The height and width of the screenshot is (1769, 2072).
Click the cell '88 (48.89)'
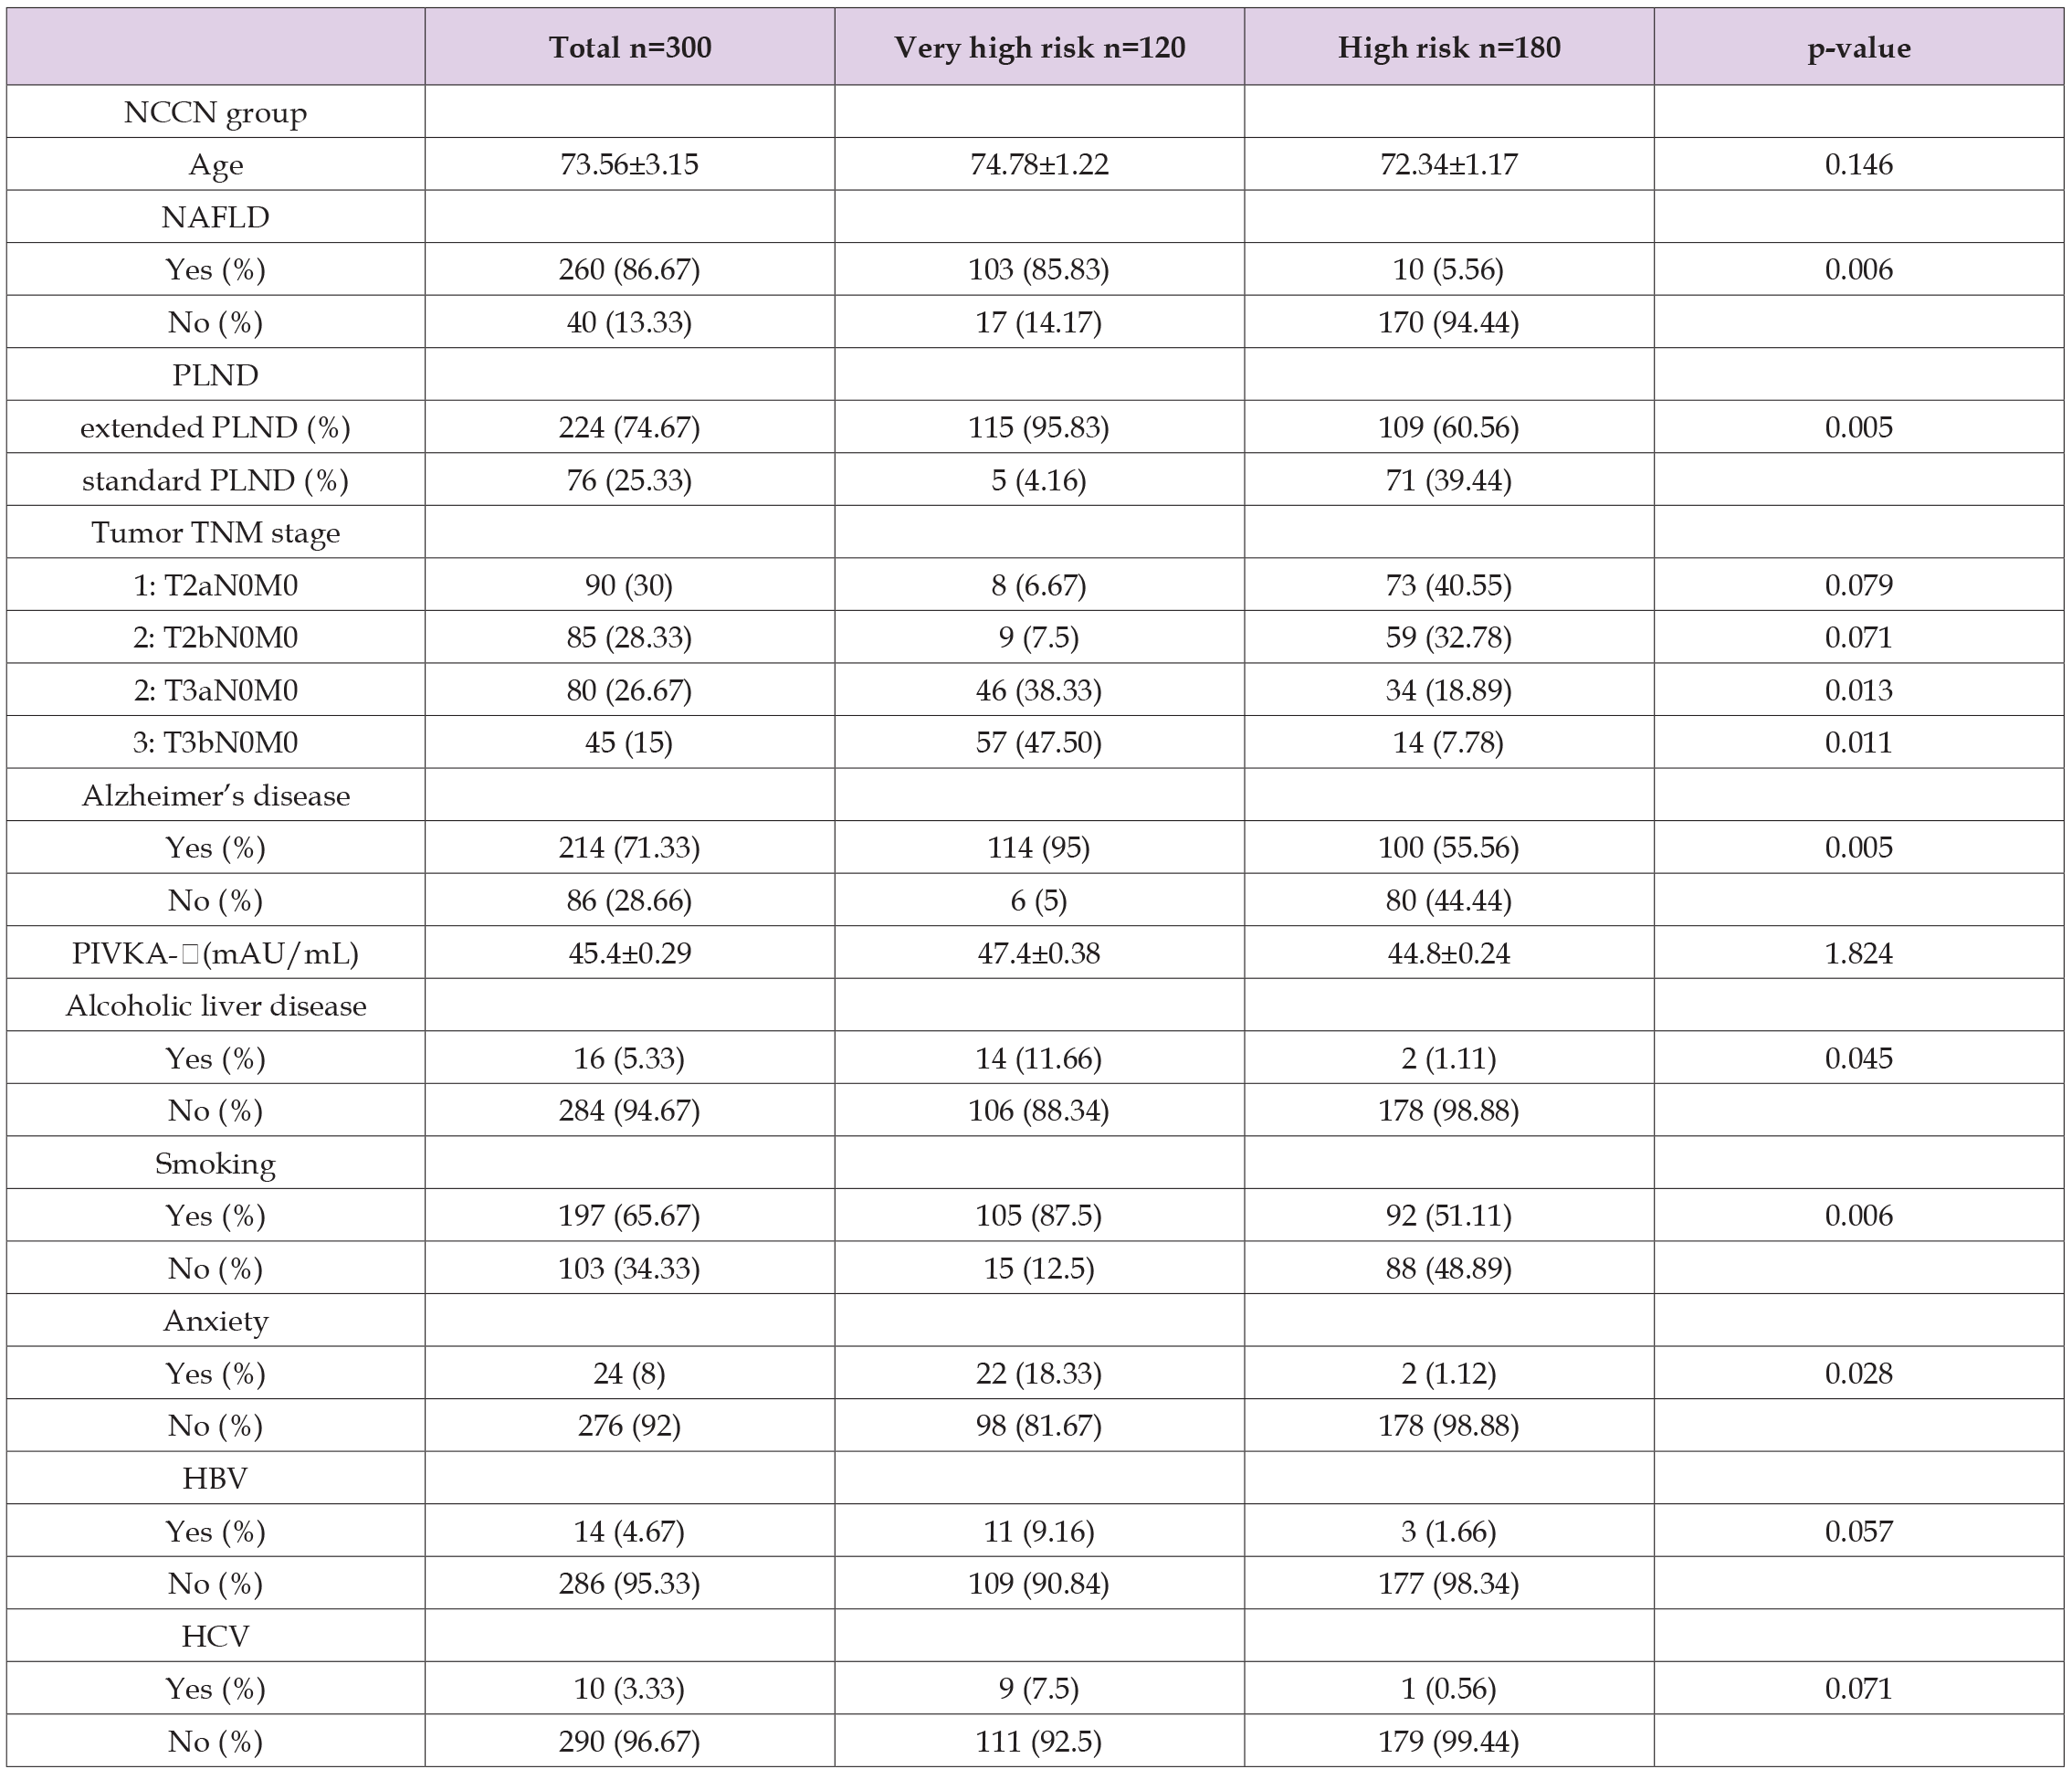click(1449, 1268)
